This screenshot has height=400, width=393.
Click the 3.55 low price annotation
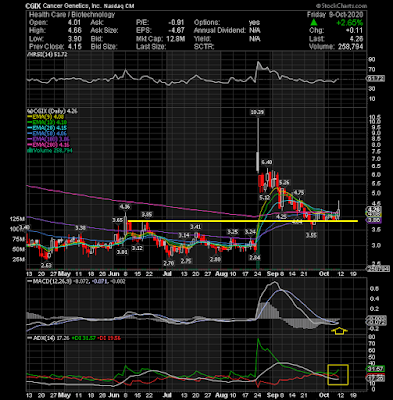(x=311, y=235)
